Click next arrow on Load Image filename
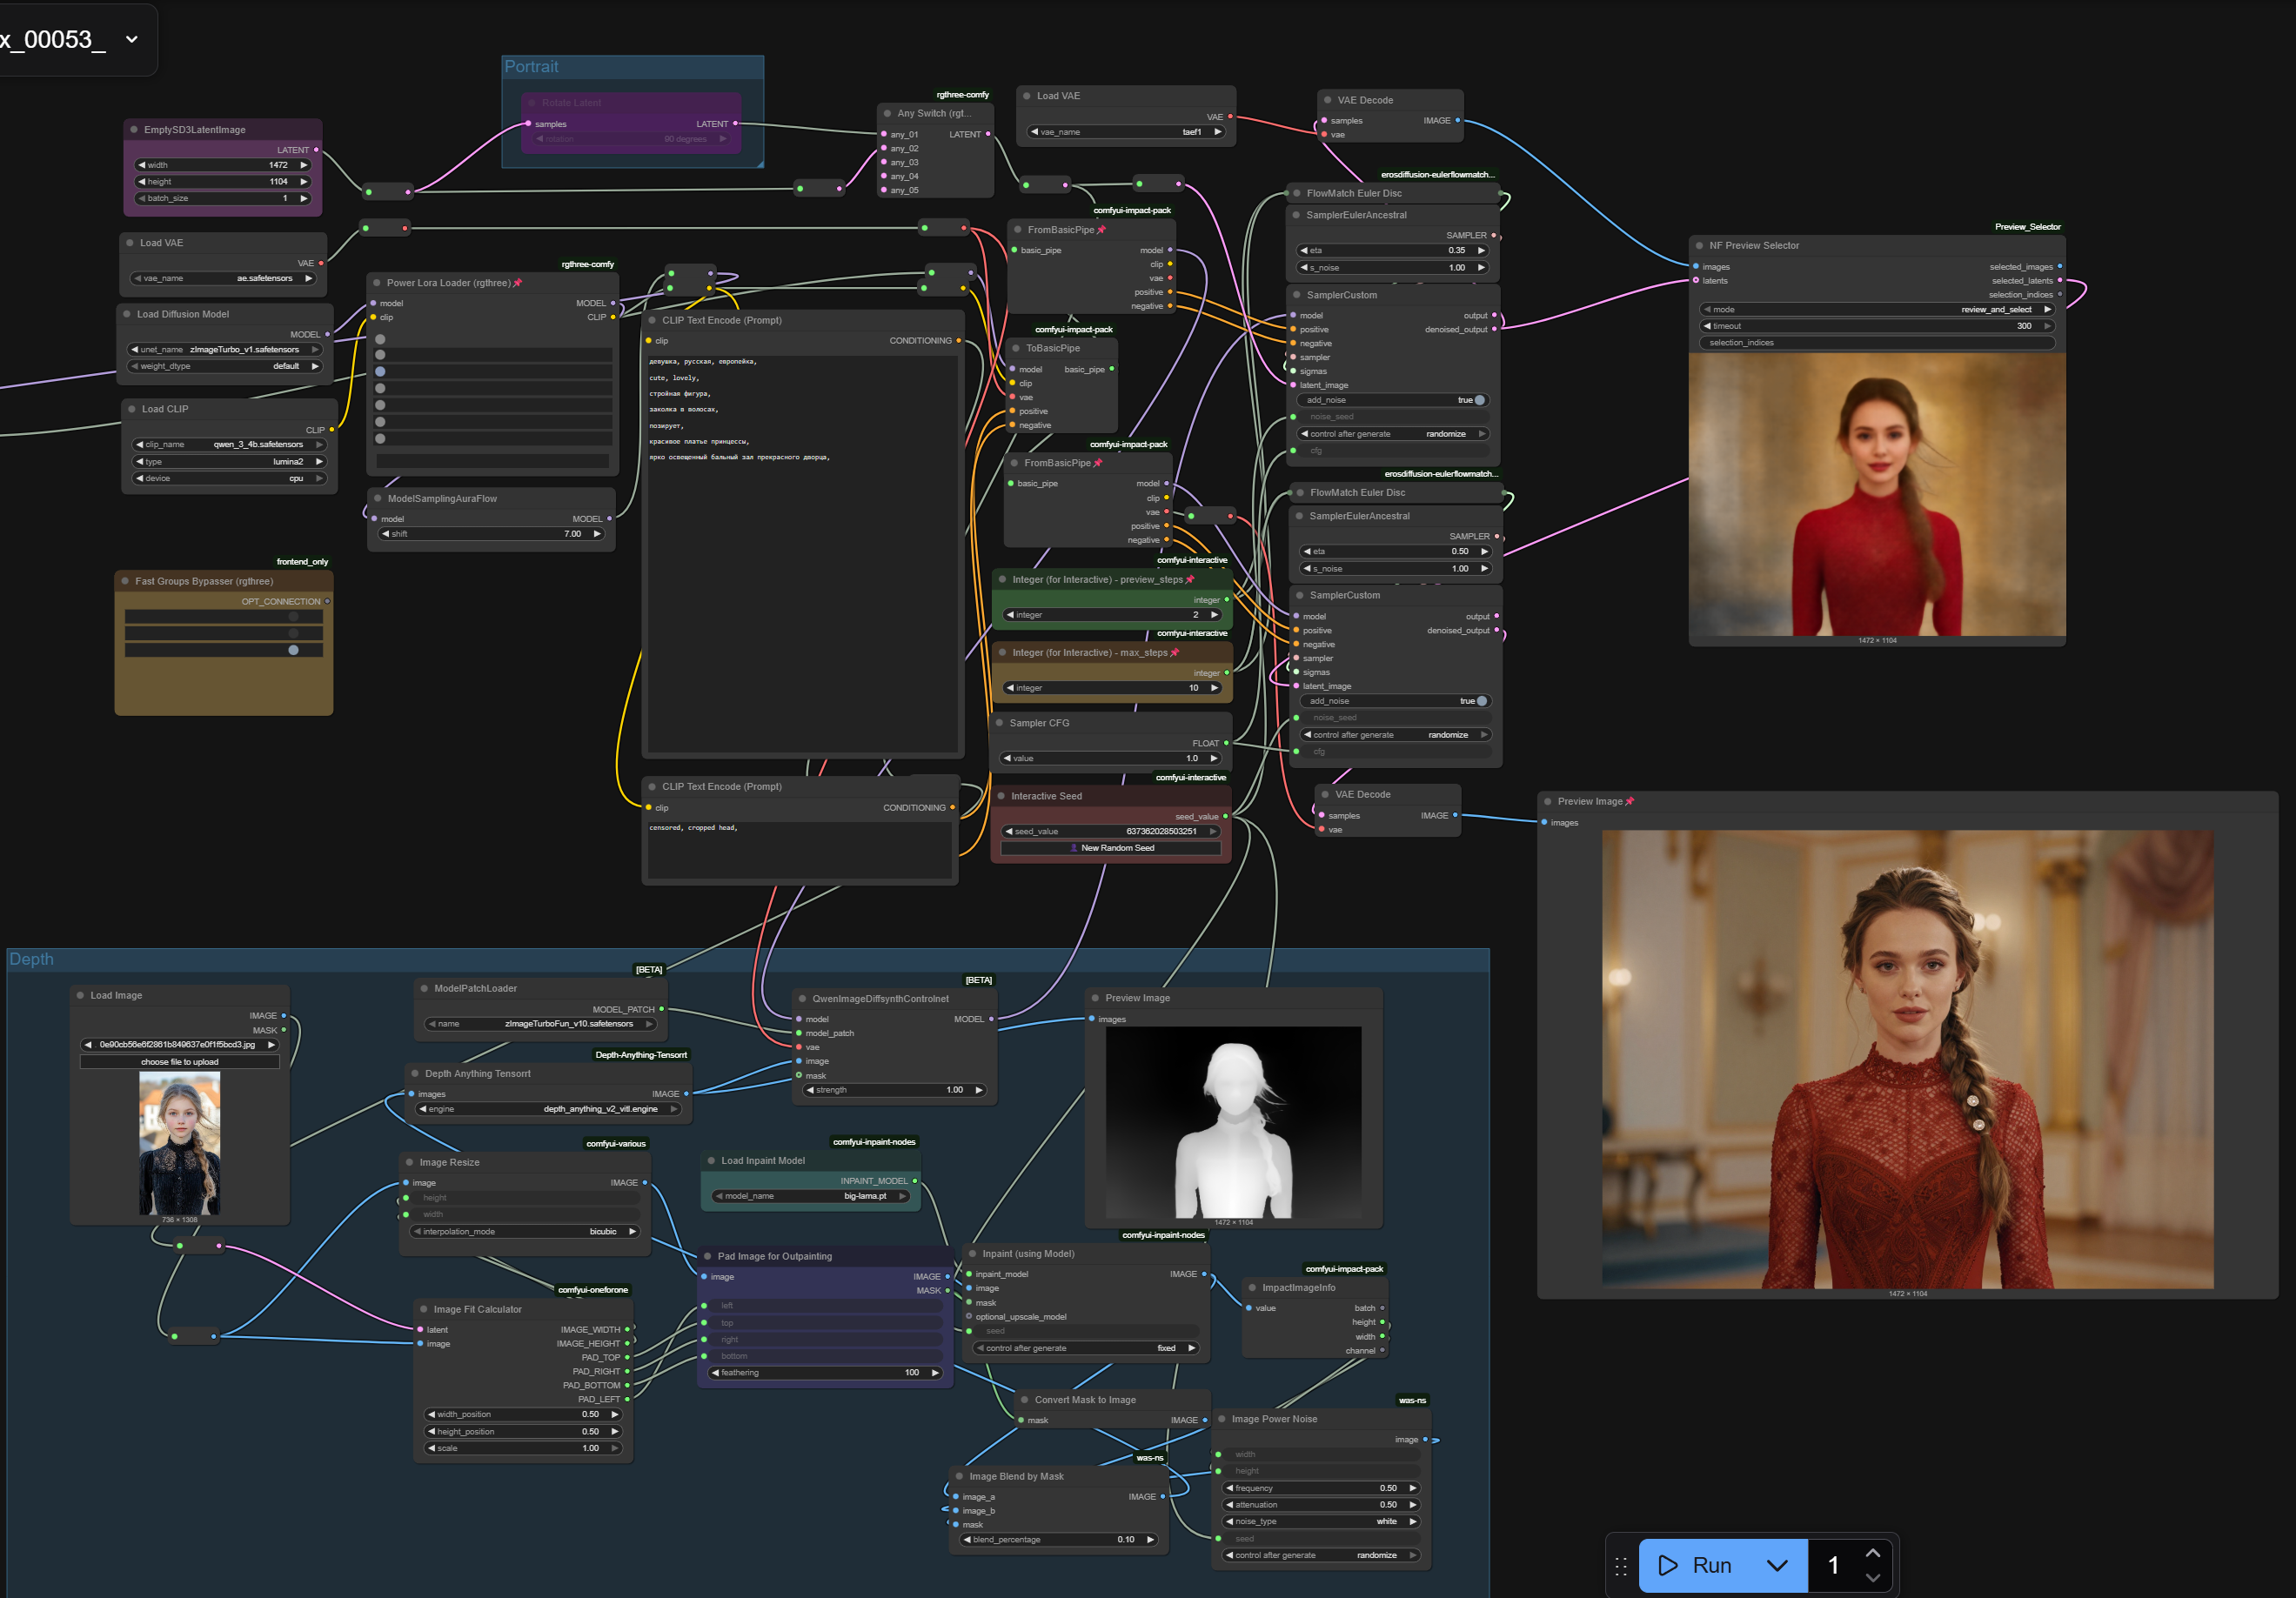Viewport: 2296px width, 1598px height. click(271, 1044)
